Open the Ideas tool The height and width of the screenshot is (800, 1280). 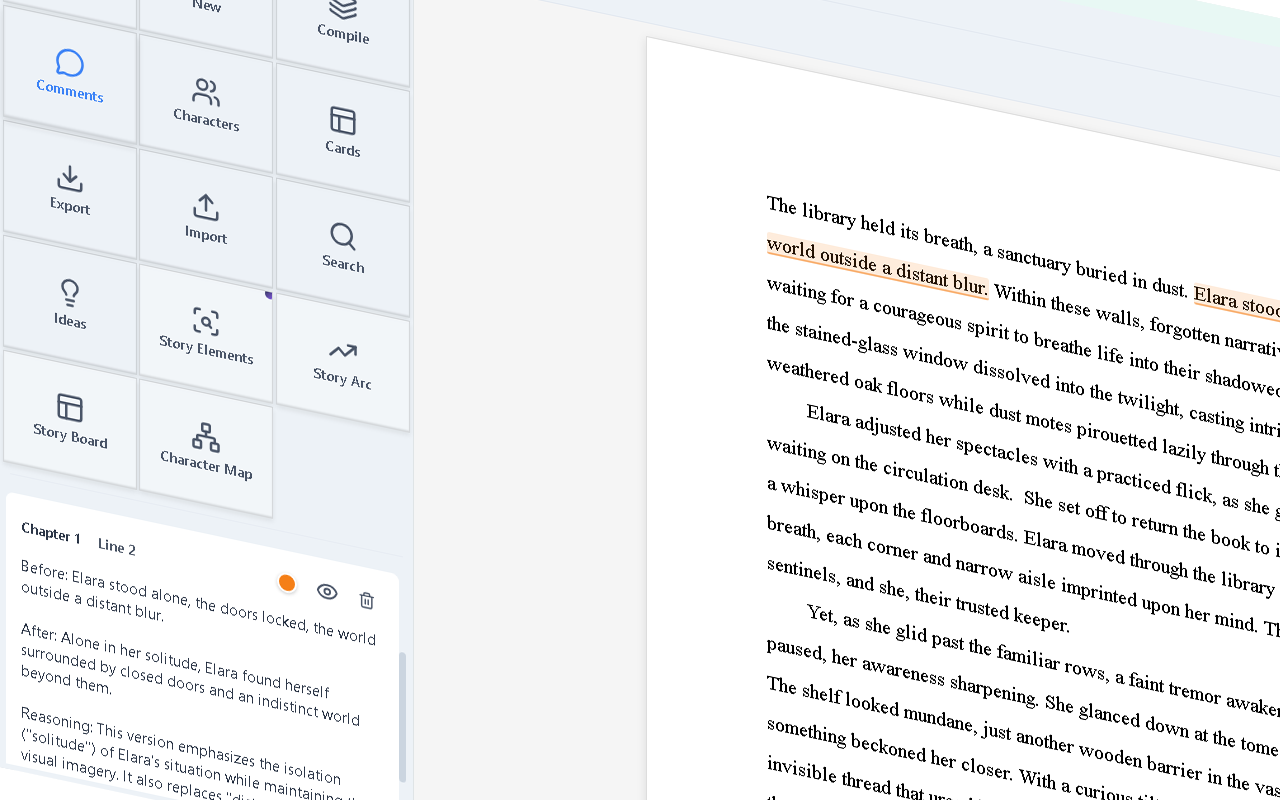[x=70, y=304]
